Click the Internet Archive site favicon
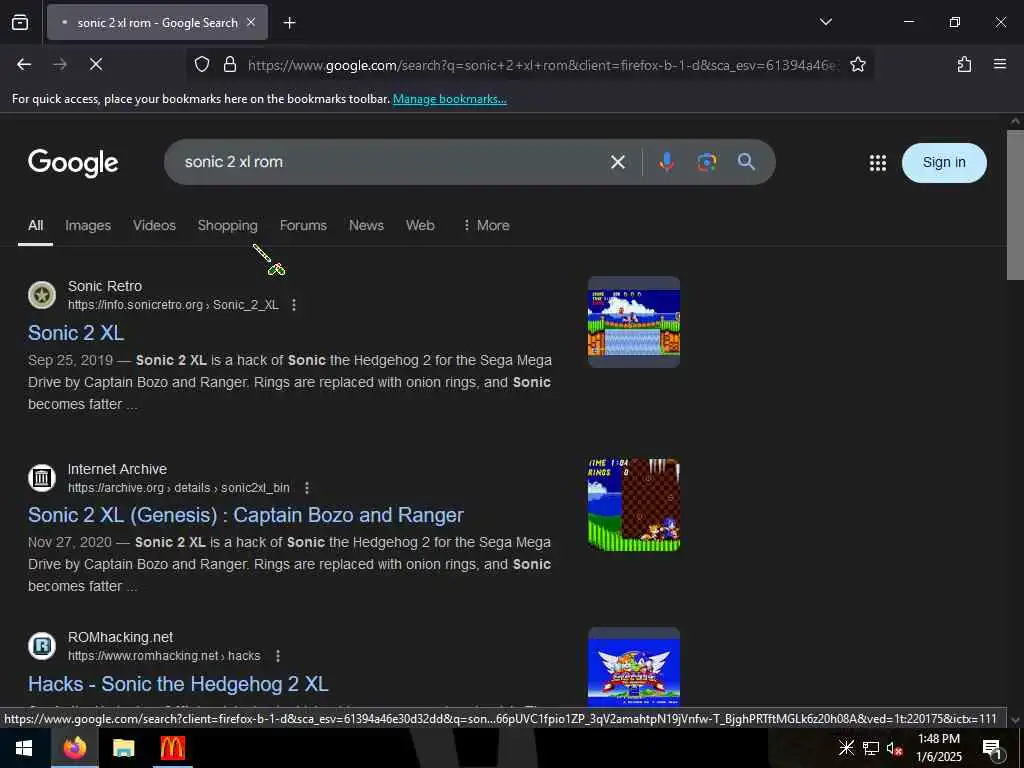This screenshot has height=768, width=1024. [x=42, y=478]
